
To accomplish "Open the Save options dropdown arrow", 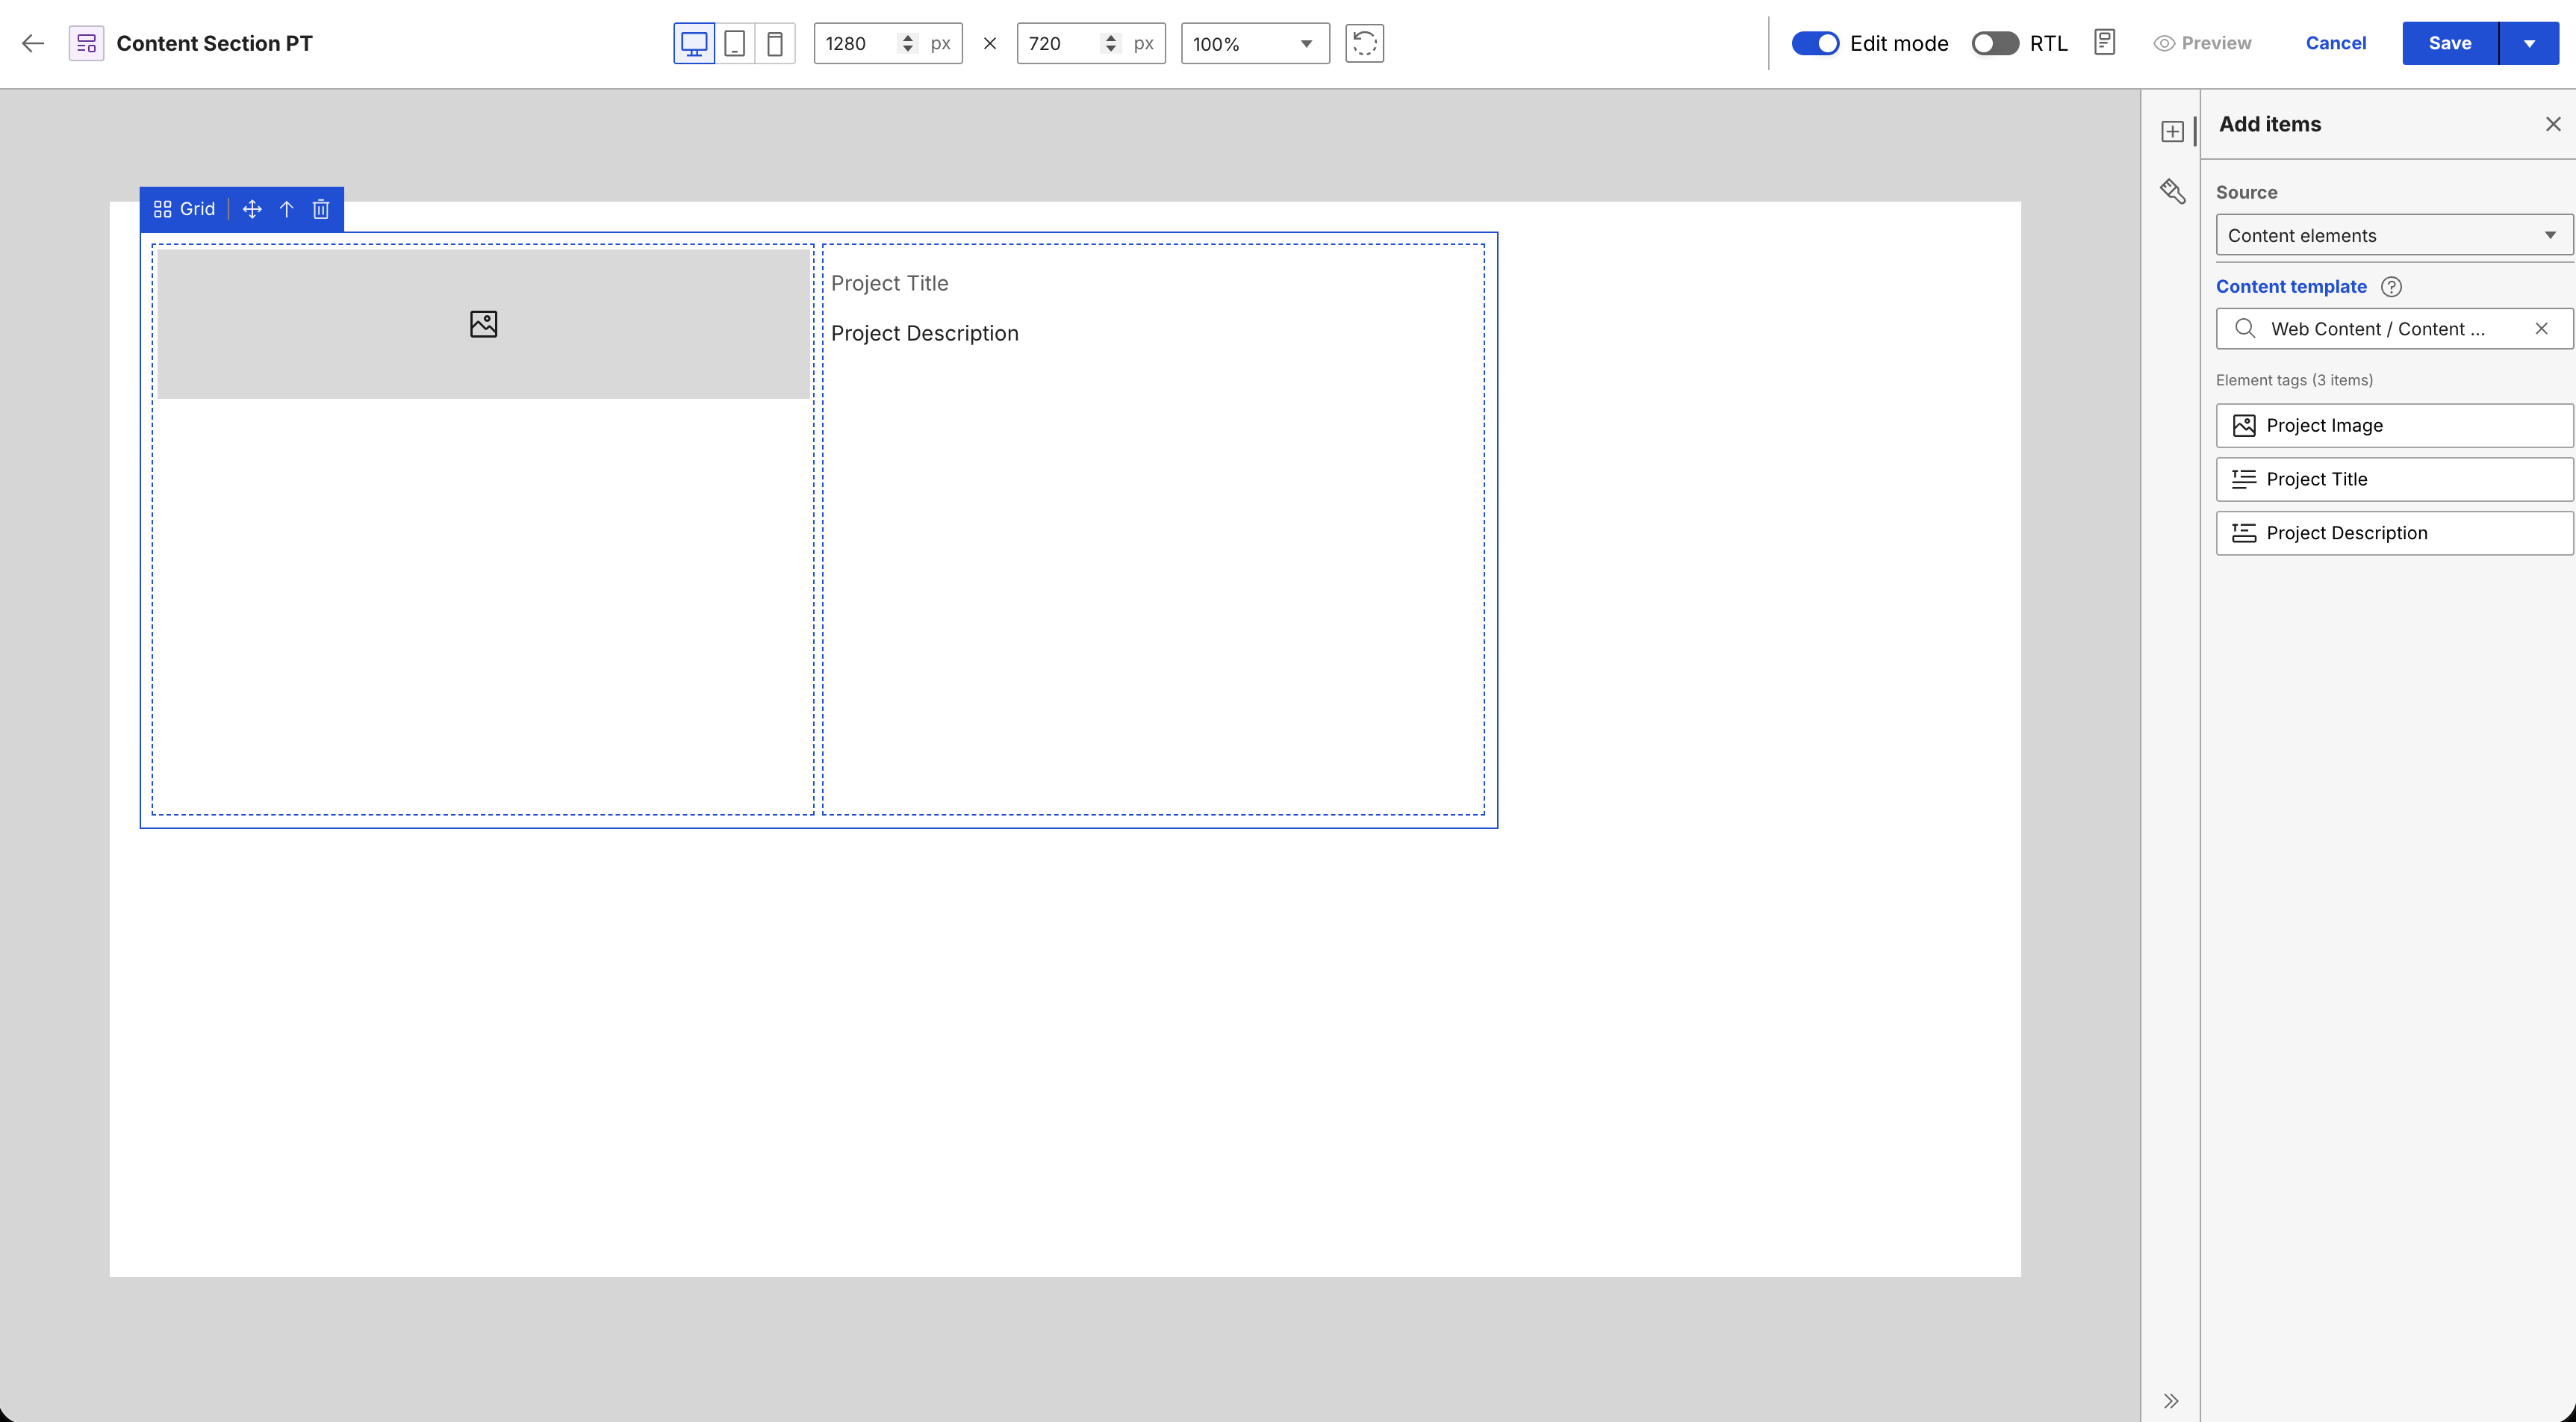I will click(2529, 43).
